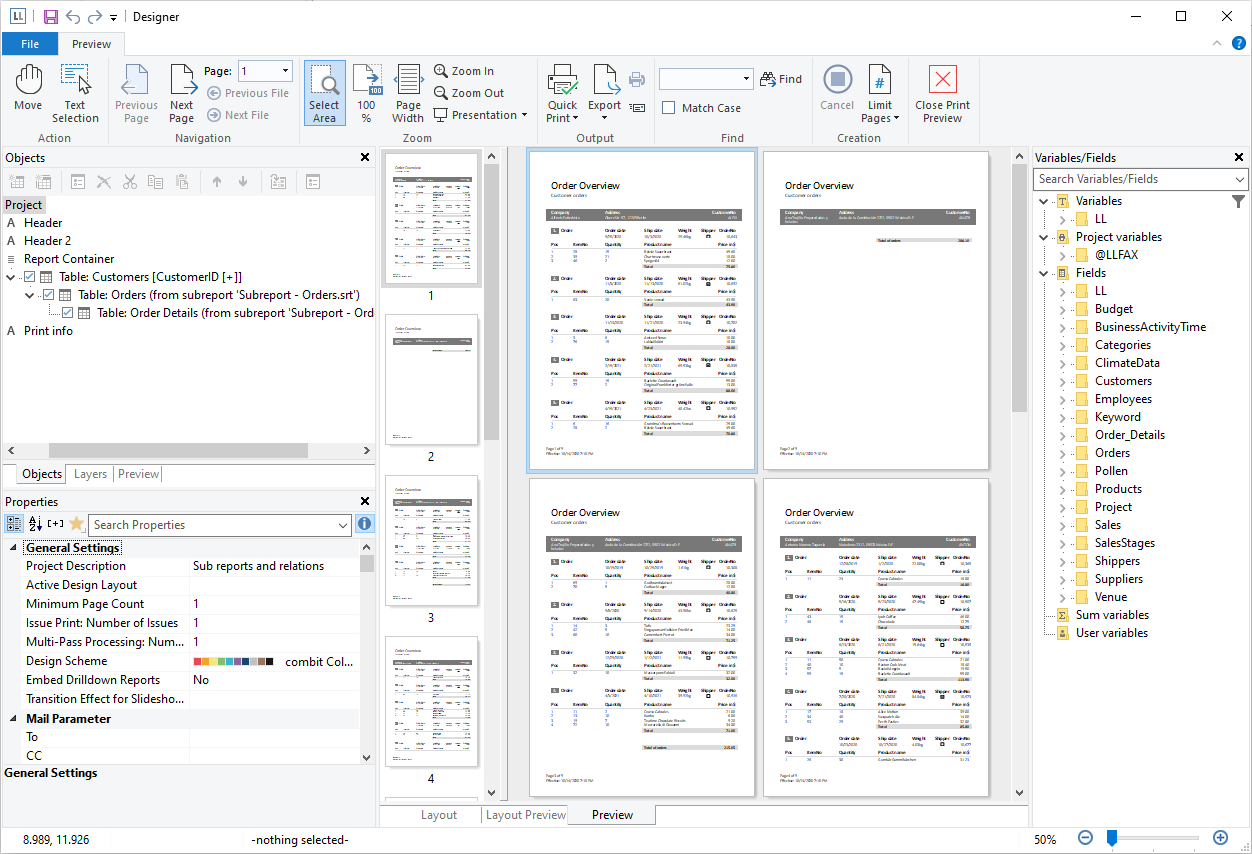1252x854 pixels.
Task: Set zoom to 100 %
Action: (367, 93)
